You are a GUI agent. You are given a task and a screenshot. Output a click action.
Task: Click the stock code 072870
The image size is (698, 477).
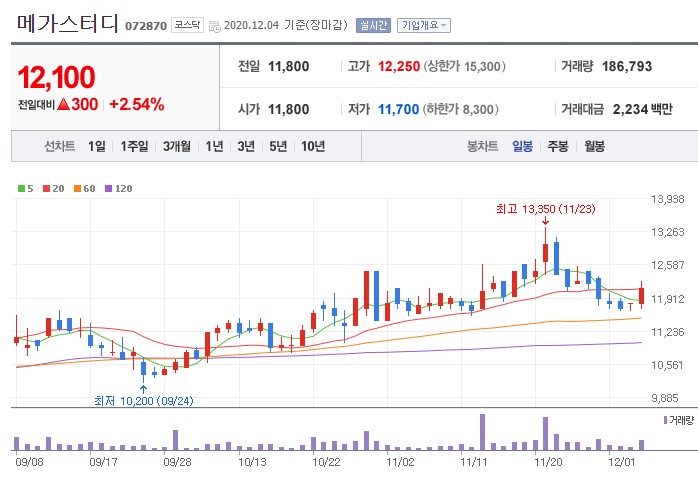[x=146, y=26]
